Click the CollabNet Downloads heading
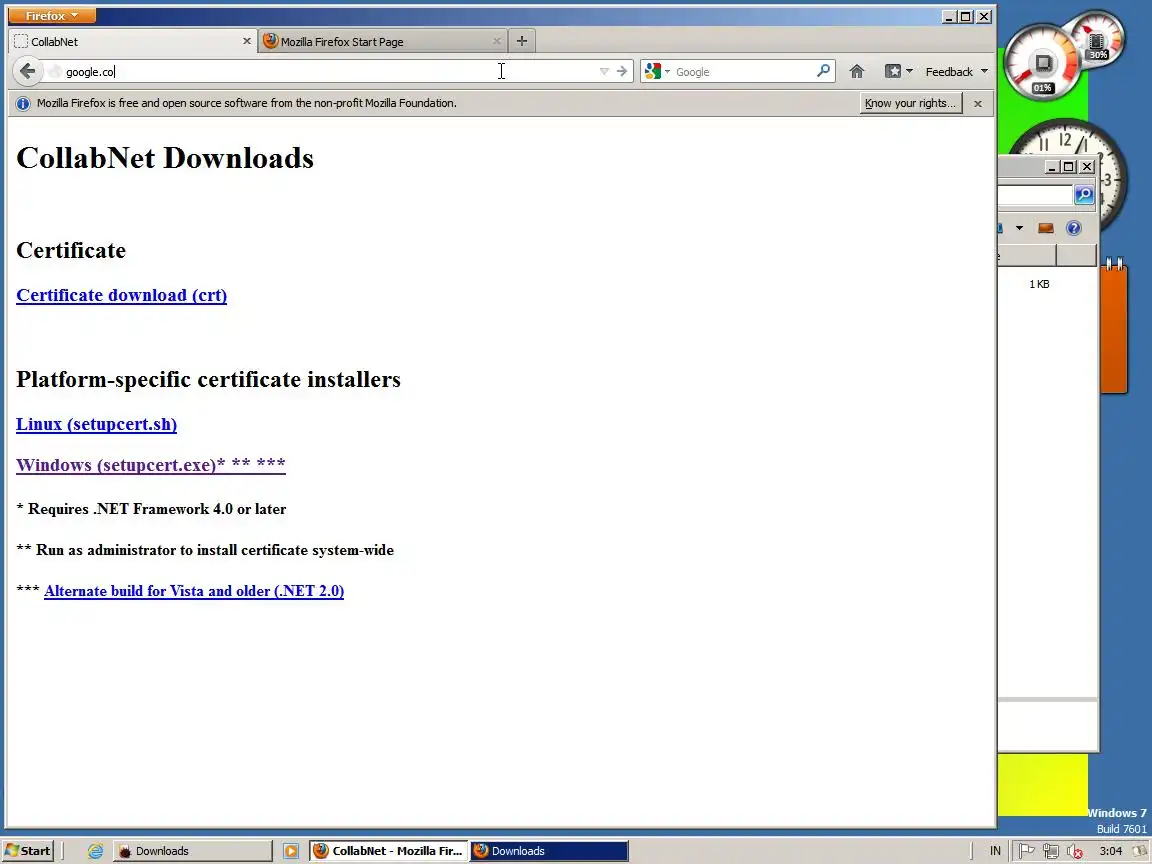 tap(165, 158)
